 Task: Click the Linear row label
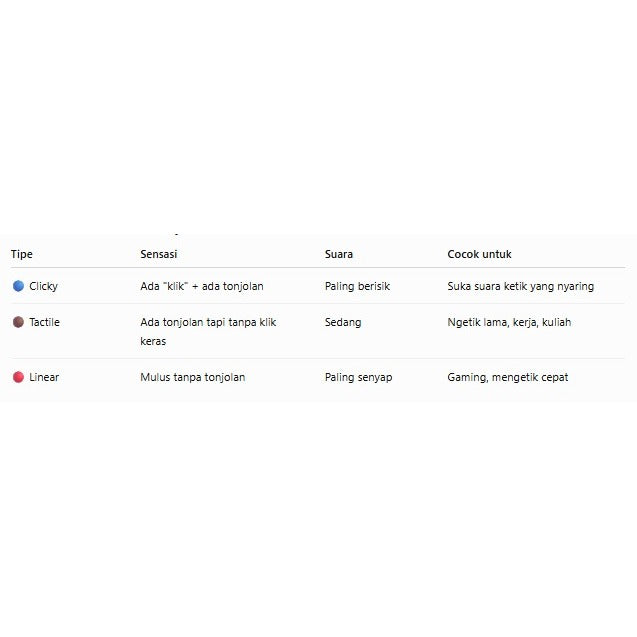(44, 377)
